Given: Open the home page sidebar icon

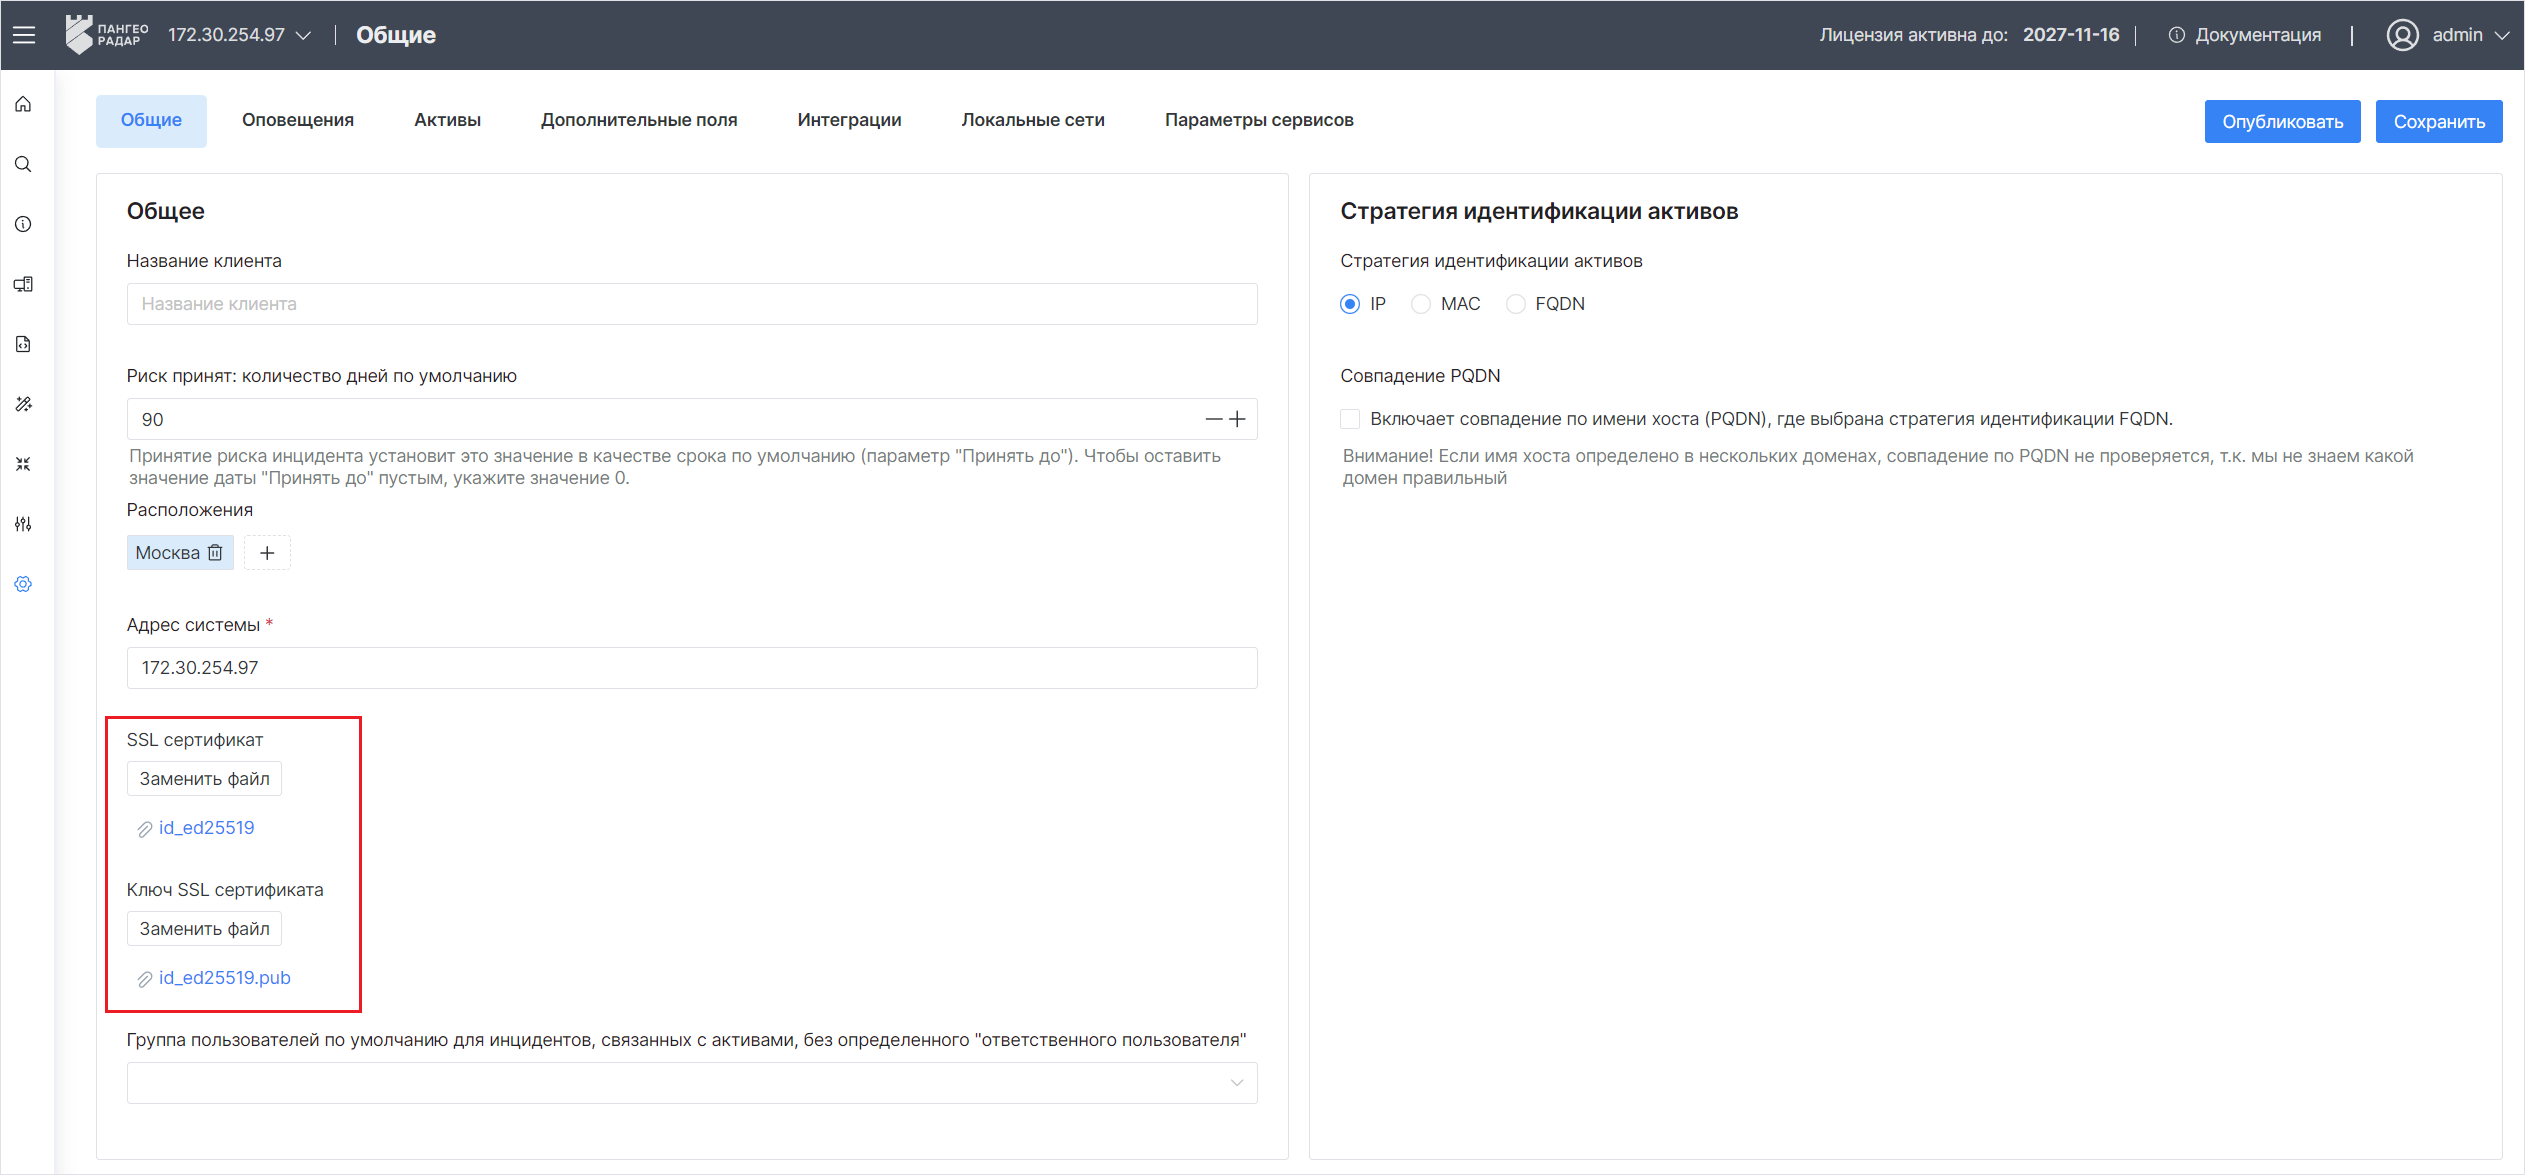Looking at the screenshot, I should pyautogui.click(x=24, y=105).
